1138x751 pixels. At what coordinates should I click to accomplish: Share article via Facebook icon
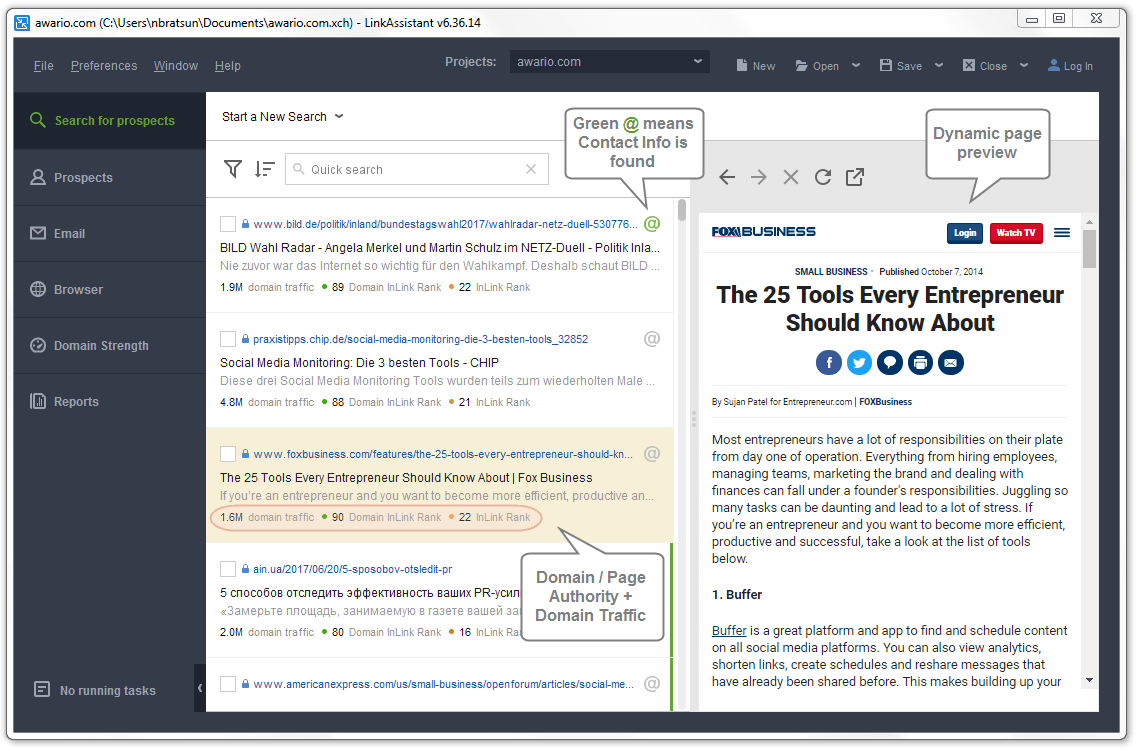pyautogui.click(x=828, y=362)
